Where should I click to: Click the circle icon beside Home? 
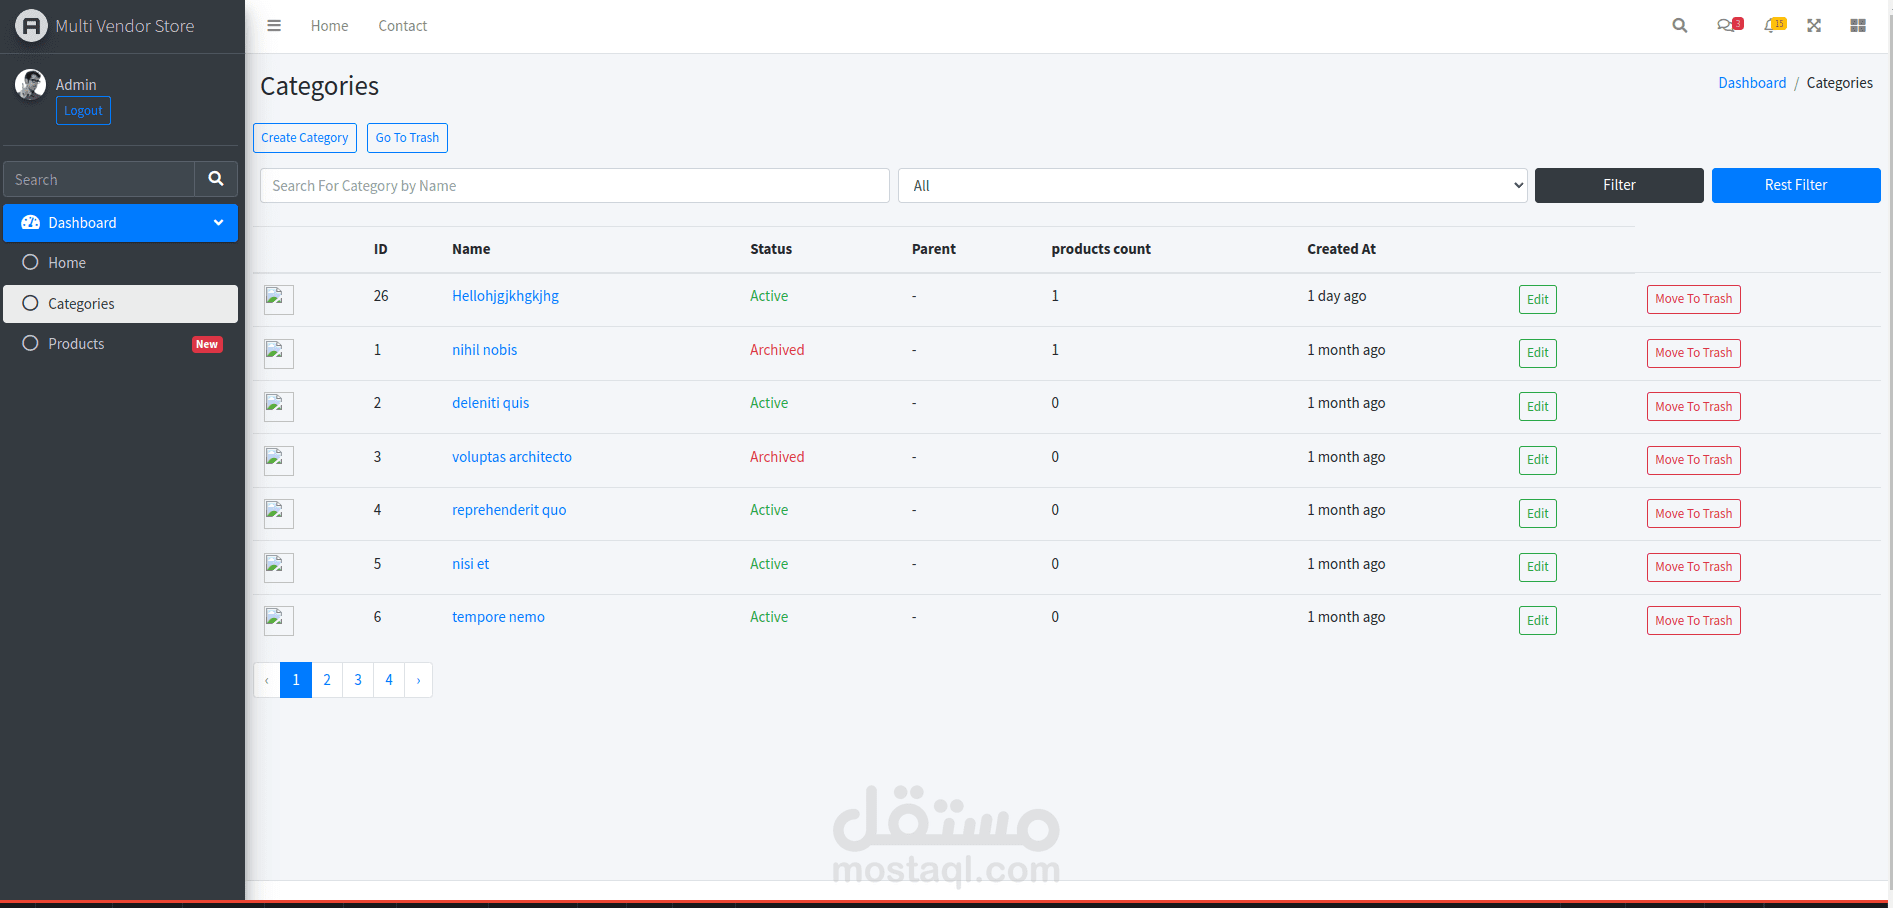[30, 262]
